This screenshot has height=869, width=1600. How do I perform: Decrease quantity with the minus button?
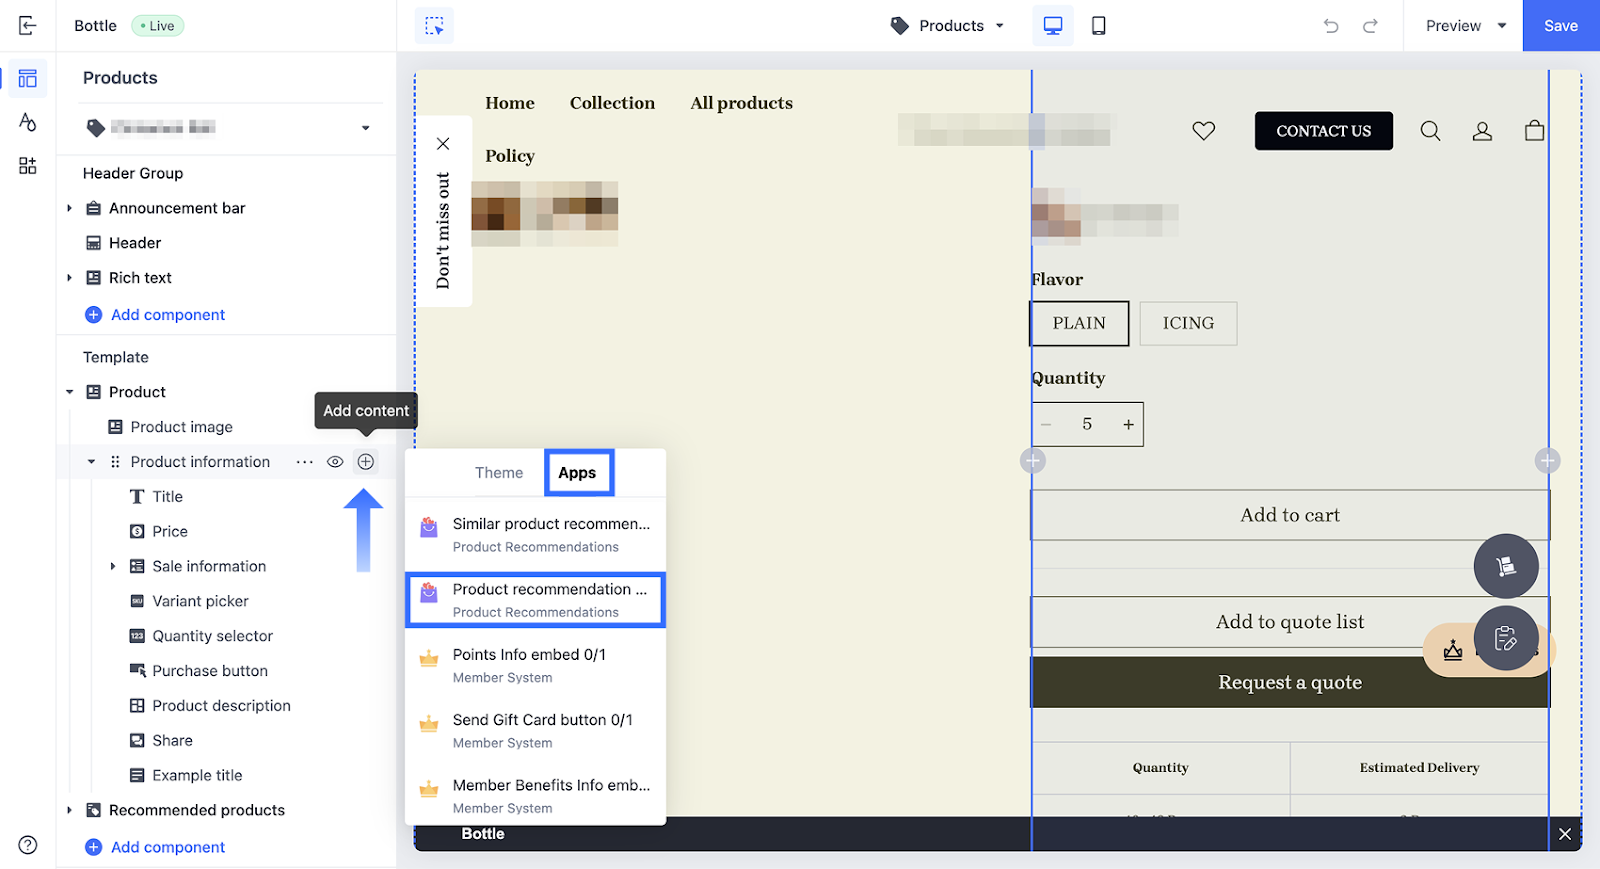point(1046,425)
